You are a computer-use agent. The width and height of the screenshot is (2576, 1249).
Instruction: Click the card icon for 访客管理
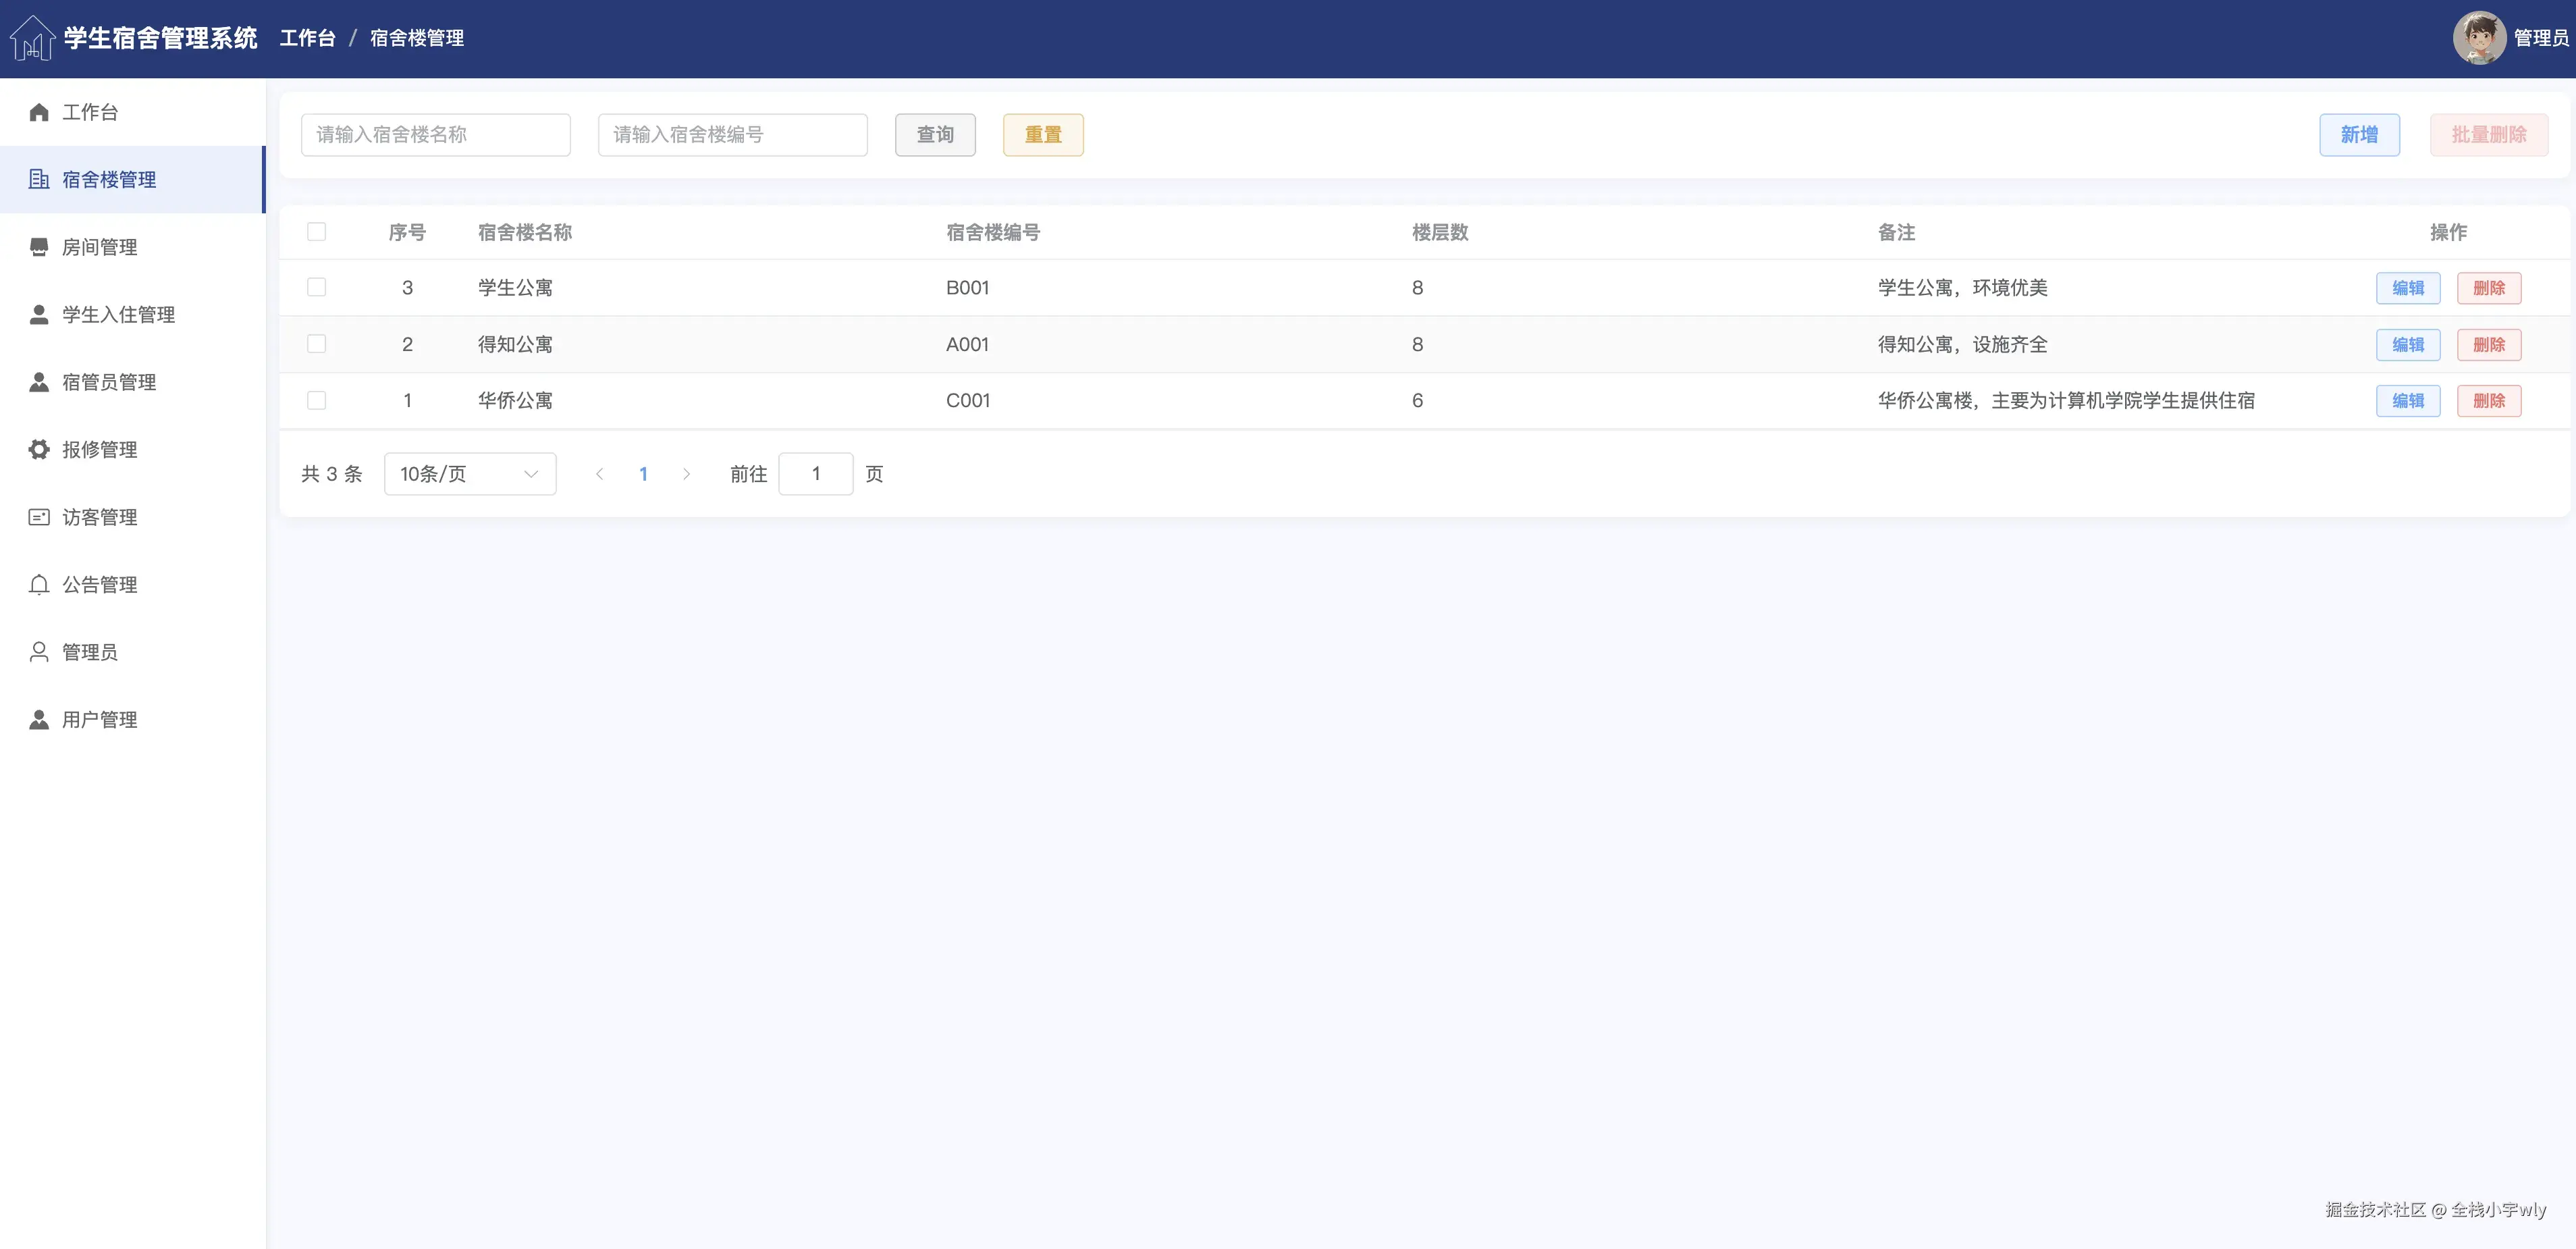click(39, 517)
